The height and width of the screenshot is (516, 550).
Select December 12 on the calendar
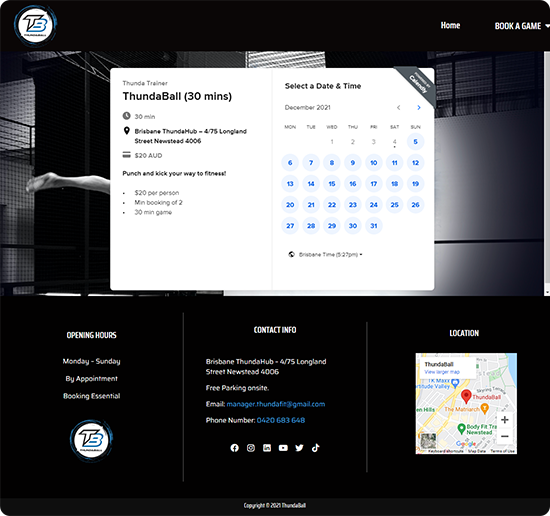click(x=415, y=163)
